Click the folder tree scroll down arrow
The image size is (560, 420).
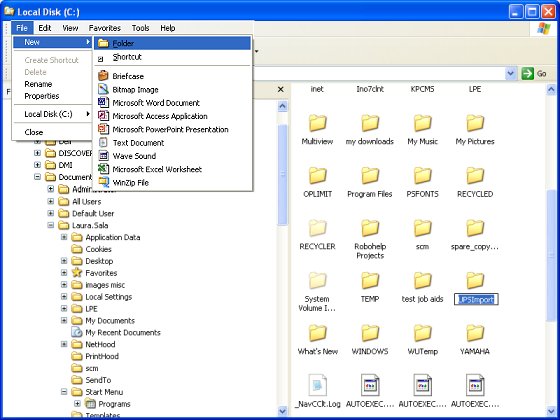(282, 411)
